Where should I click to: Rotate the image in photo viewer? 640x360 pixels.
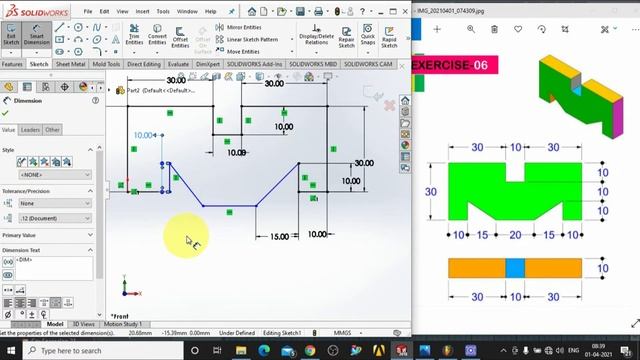542,29
